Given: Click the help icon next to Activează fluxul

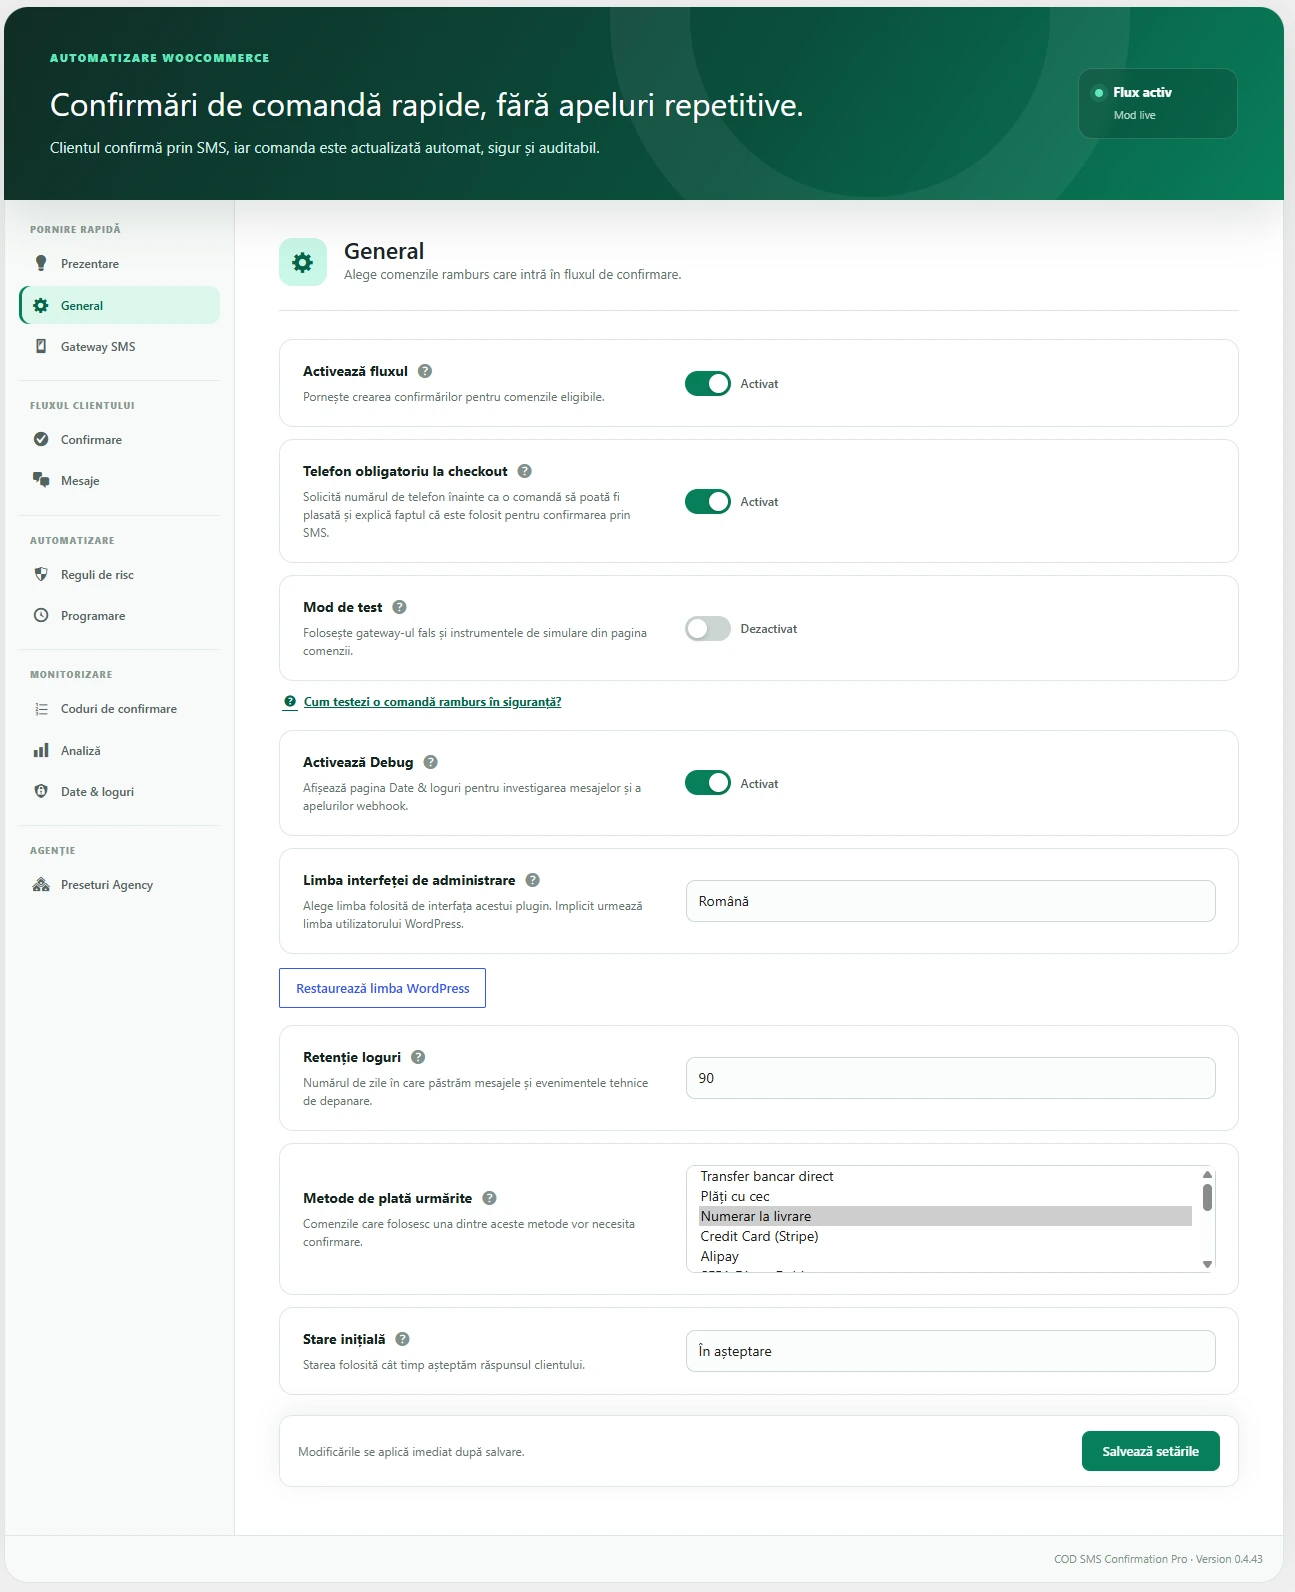Looking at the screenshot, I should pyautogui.click(x=425, y=371).
